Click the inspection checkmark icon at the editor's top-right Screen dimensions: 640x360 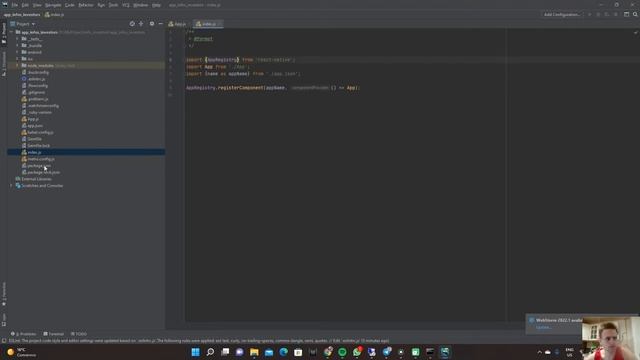pyautogui.click(x=636, y=32)
